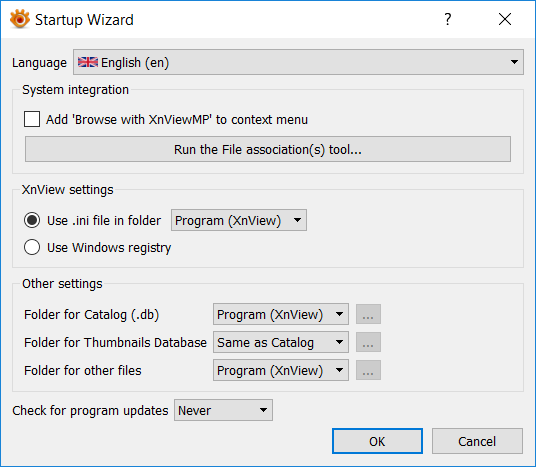Select Use Windows registry option
This screenshot has height=467, width=536.
(x=32, y=247)
